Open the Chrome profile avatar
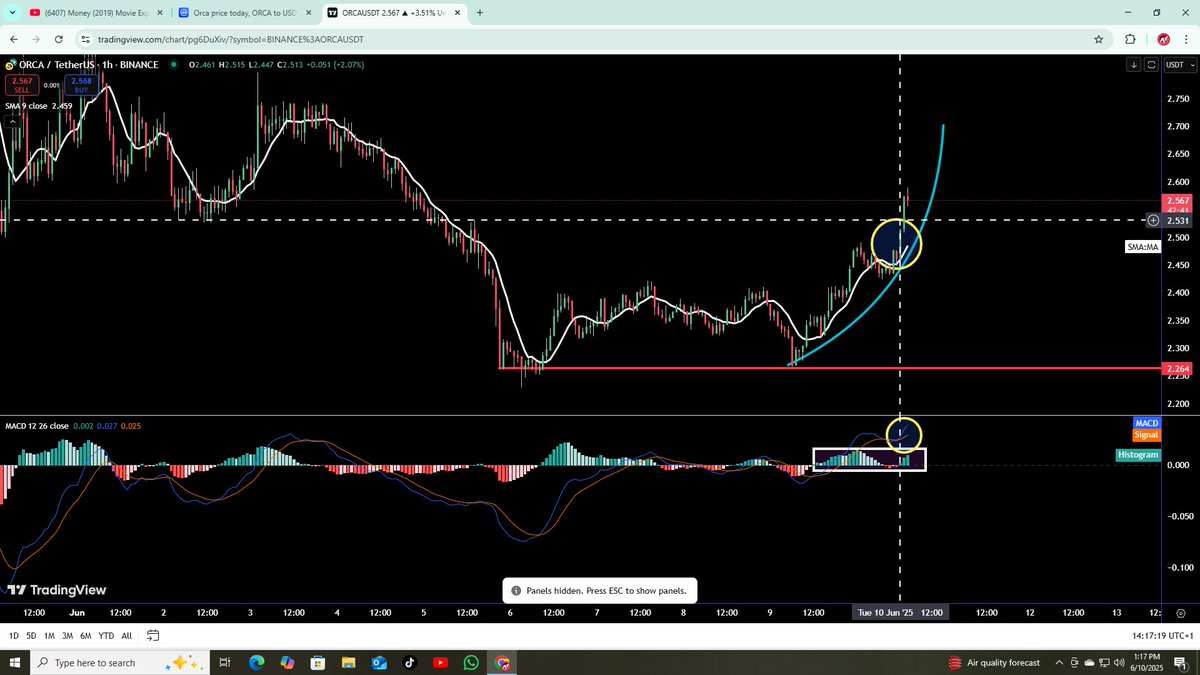Viewport: 1200px width, 675px height. click(1163, 39)
